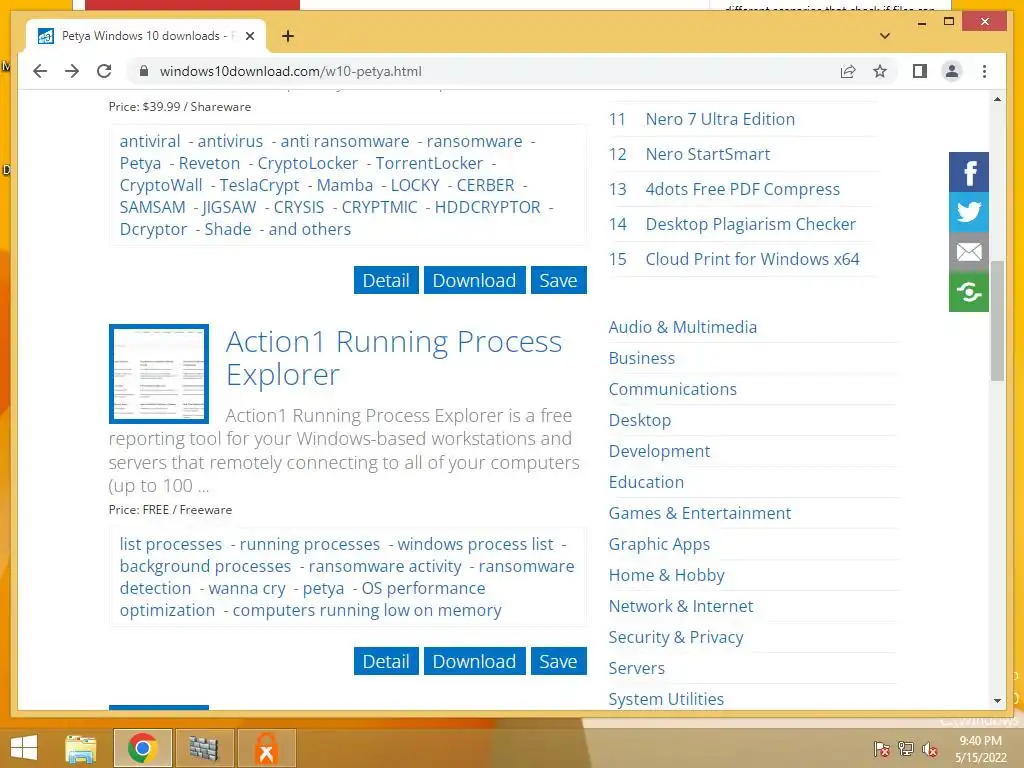Screen dimensions: 1024x768
Task: Click the HDDCRYPTOR tag
Action: click(x=487, y=207)
